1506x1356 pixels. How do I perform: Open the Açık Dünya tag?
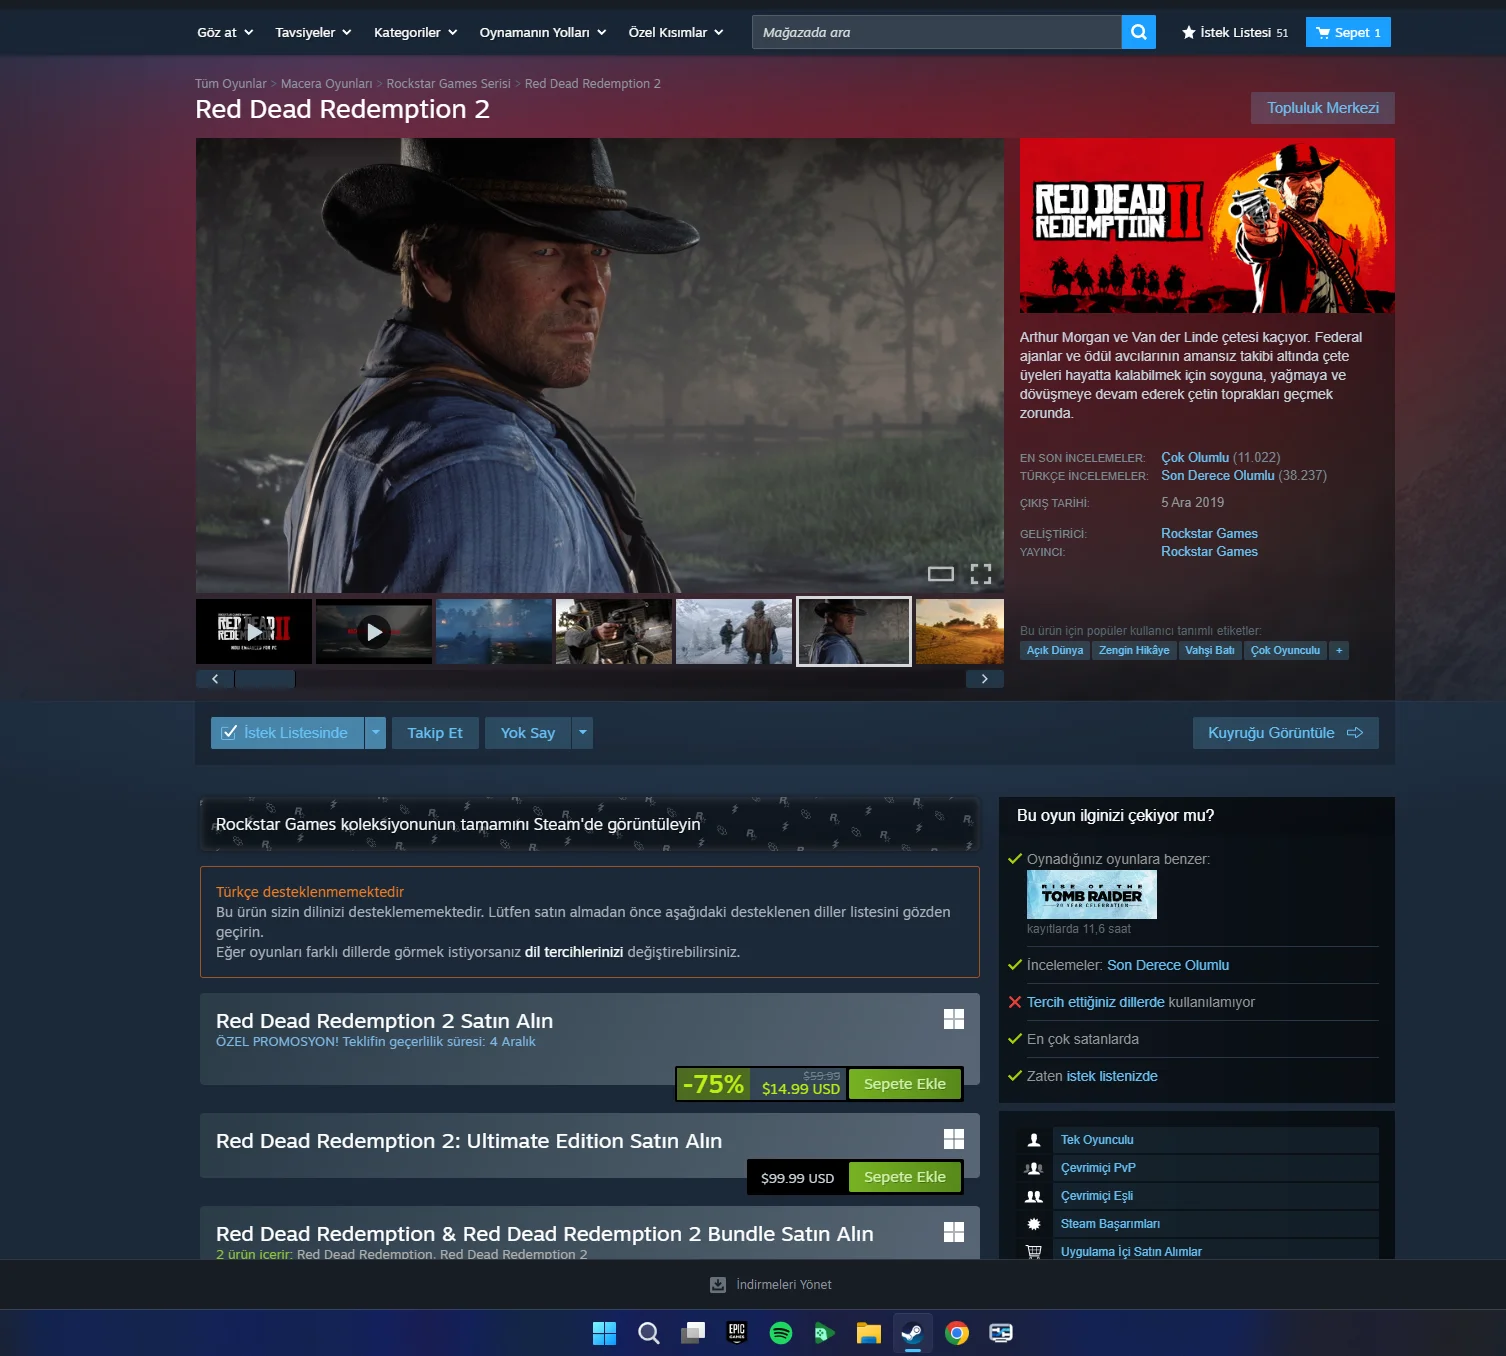click(x=1055, y=651)
